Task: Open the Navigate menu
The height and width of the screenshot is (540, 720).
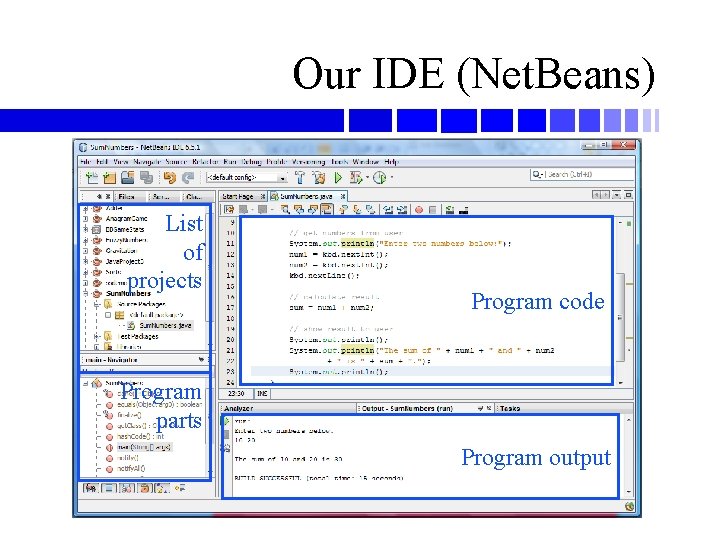Action: [x=147, y=162]
